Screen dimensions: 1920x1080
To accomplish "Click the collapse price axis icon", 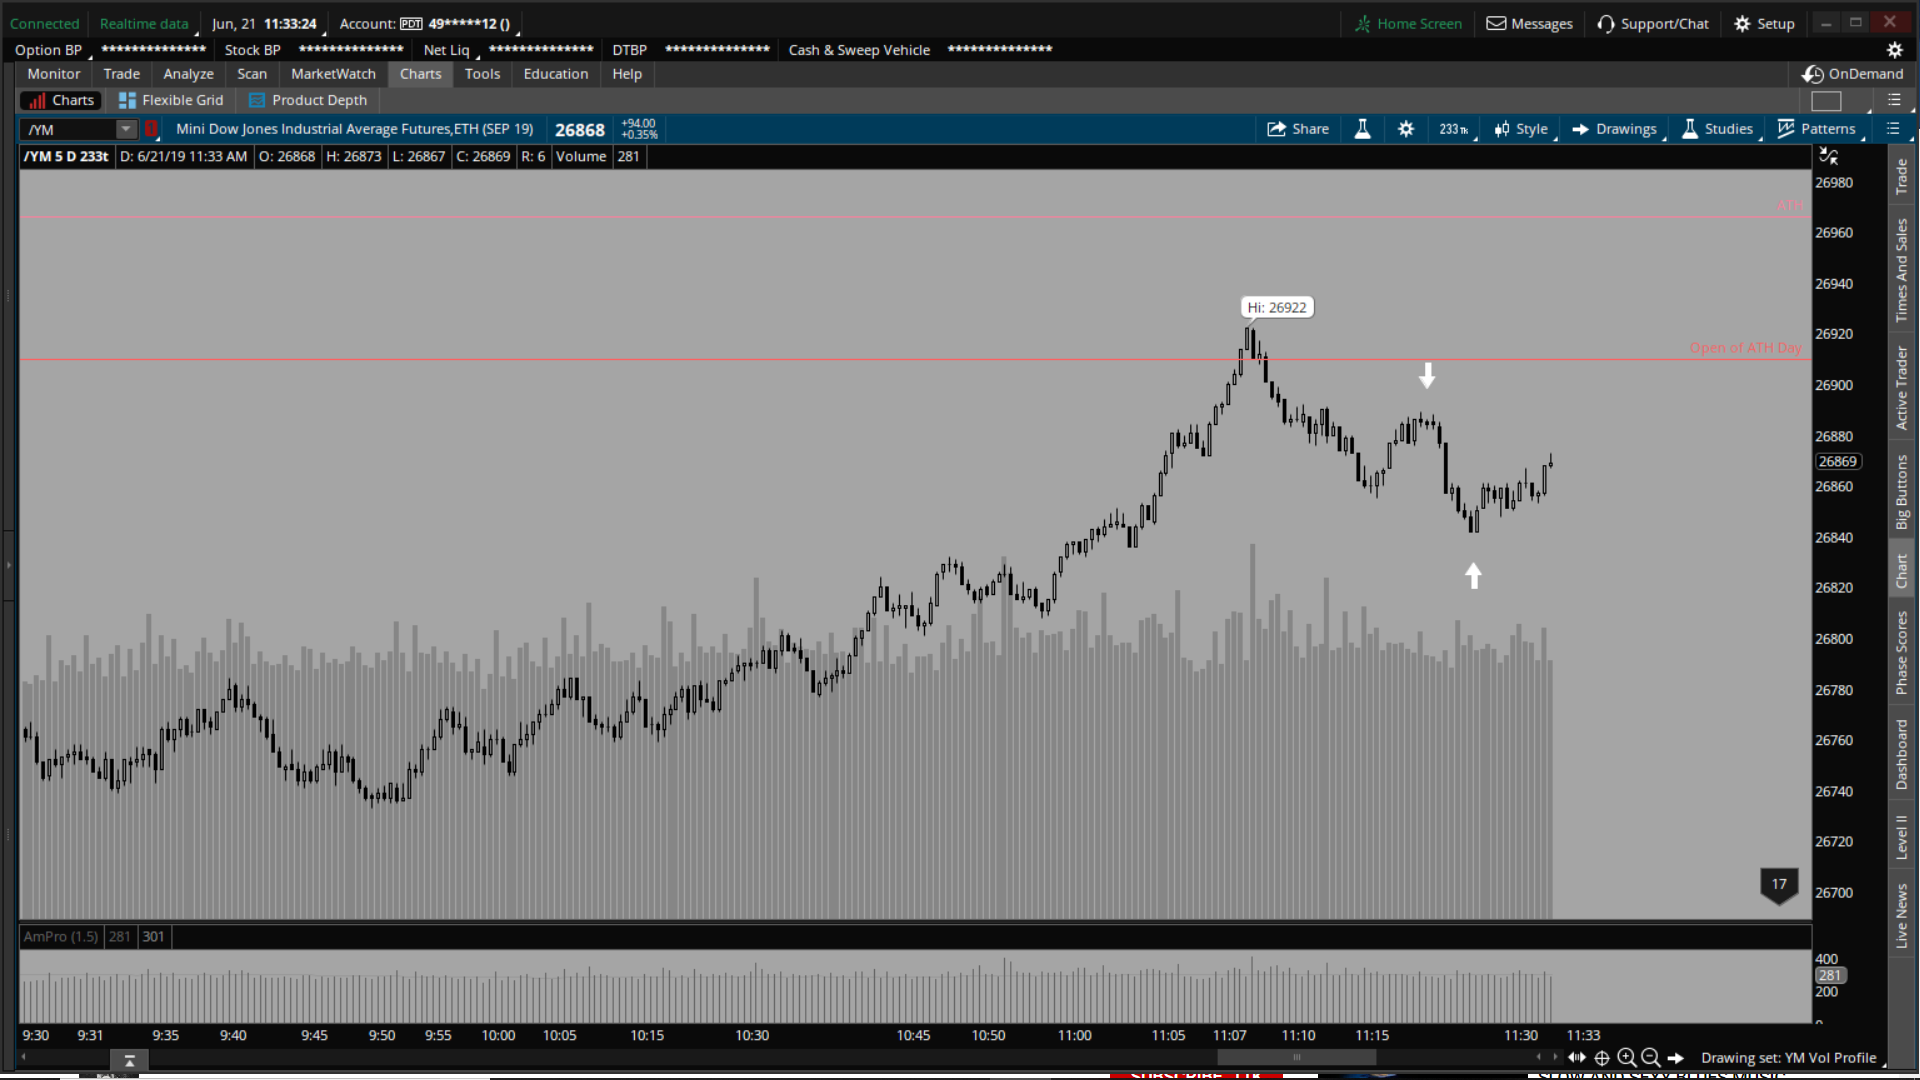I will click(1829, 156).
